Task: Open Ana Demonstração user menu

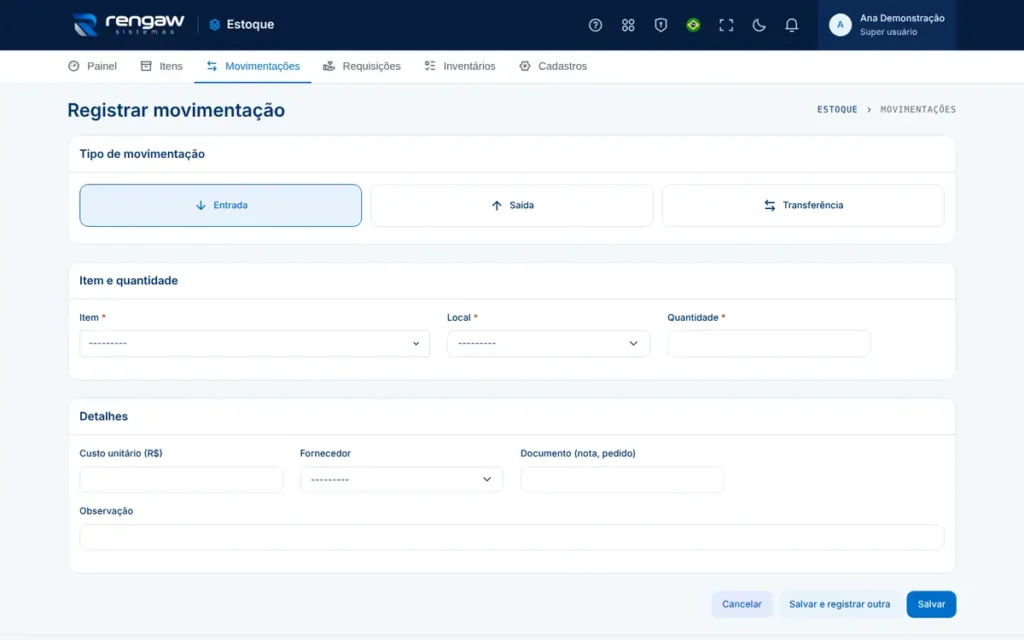Action: (887, 25)
